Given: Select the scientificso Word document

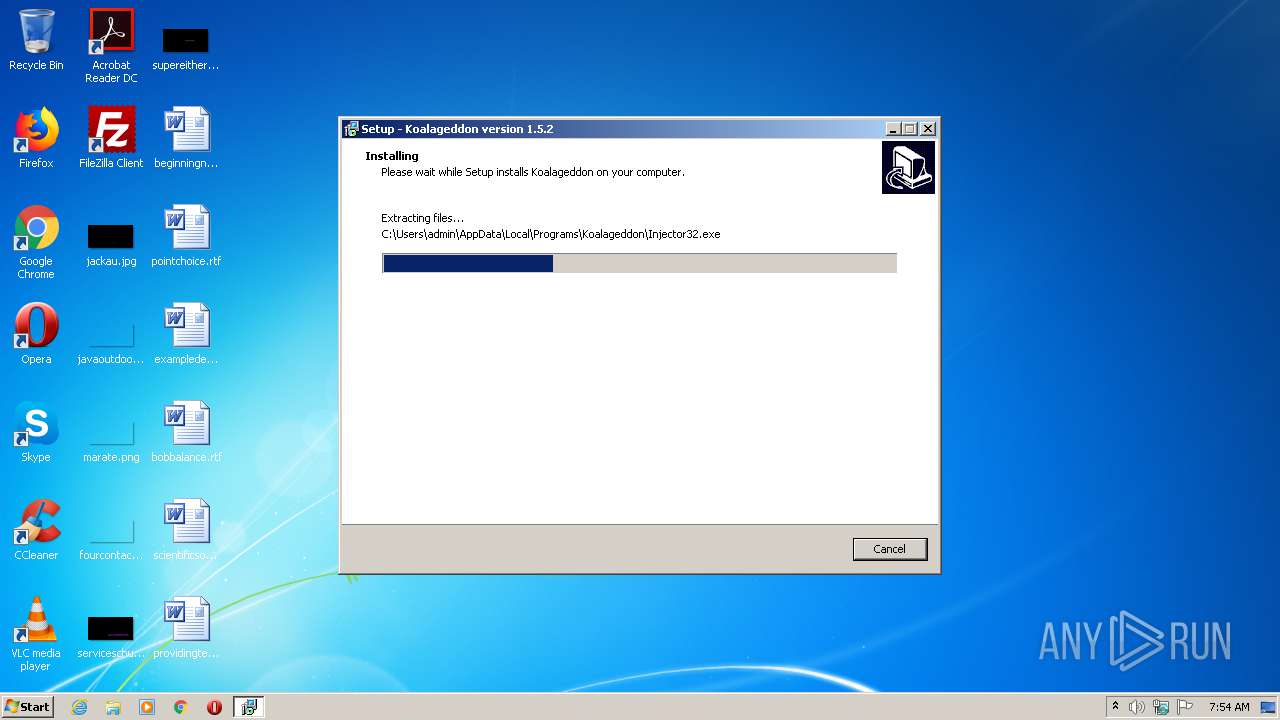Looking at the screenshot, I should [x=186, y=530].
